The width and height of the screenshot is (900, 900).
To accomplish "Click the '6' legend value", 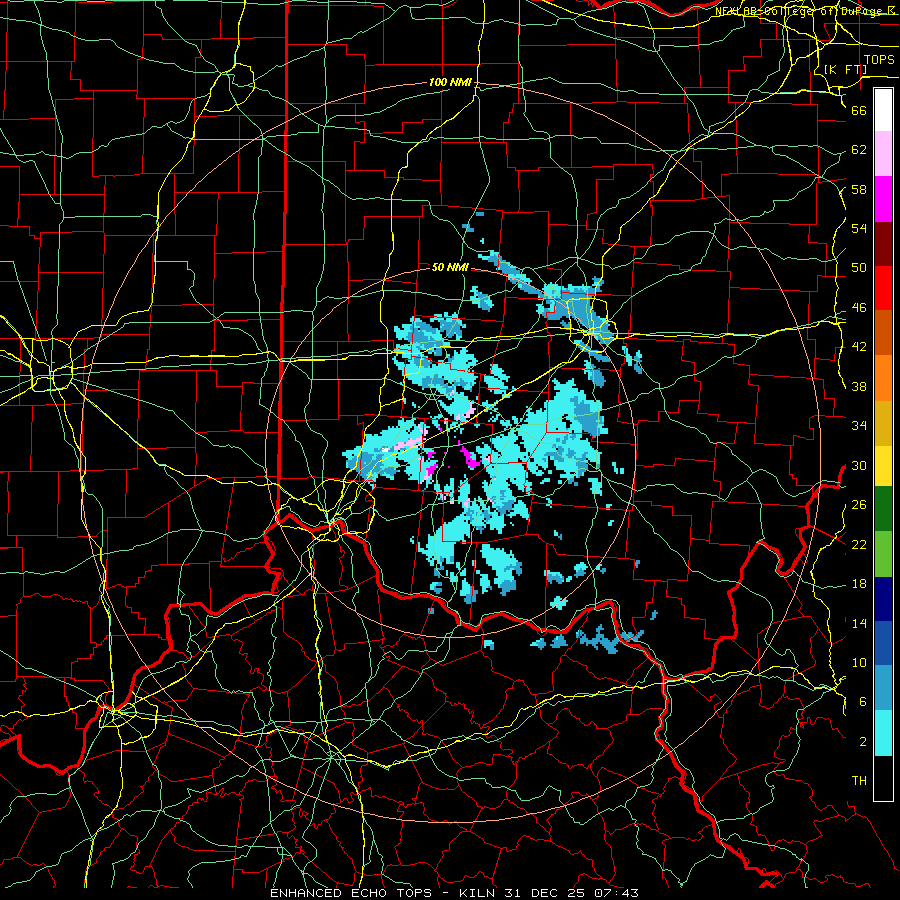I will [x=863, y=702].
